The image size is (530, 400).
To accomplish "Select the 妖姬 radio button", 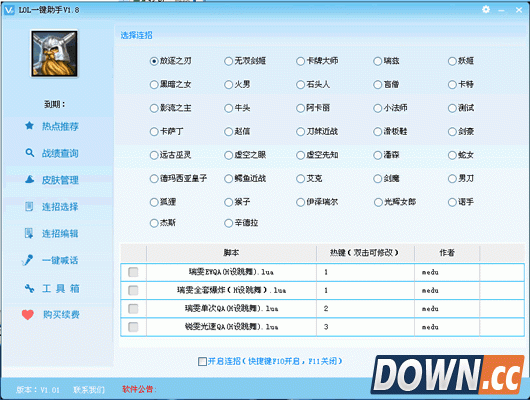I will 452,61.
